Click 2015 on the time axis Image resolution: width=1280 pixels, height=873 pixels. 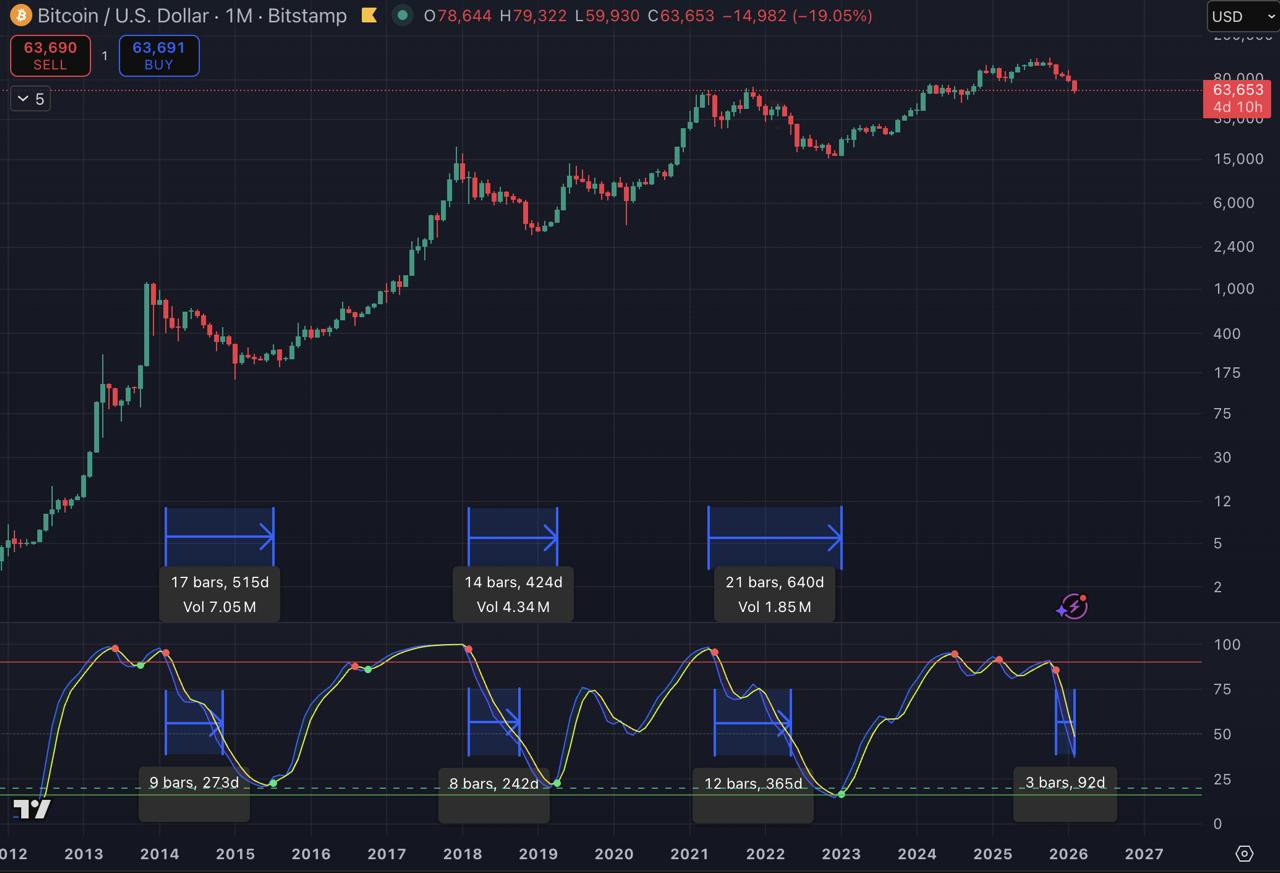pos(235,854)
